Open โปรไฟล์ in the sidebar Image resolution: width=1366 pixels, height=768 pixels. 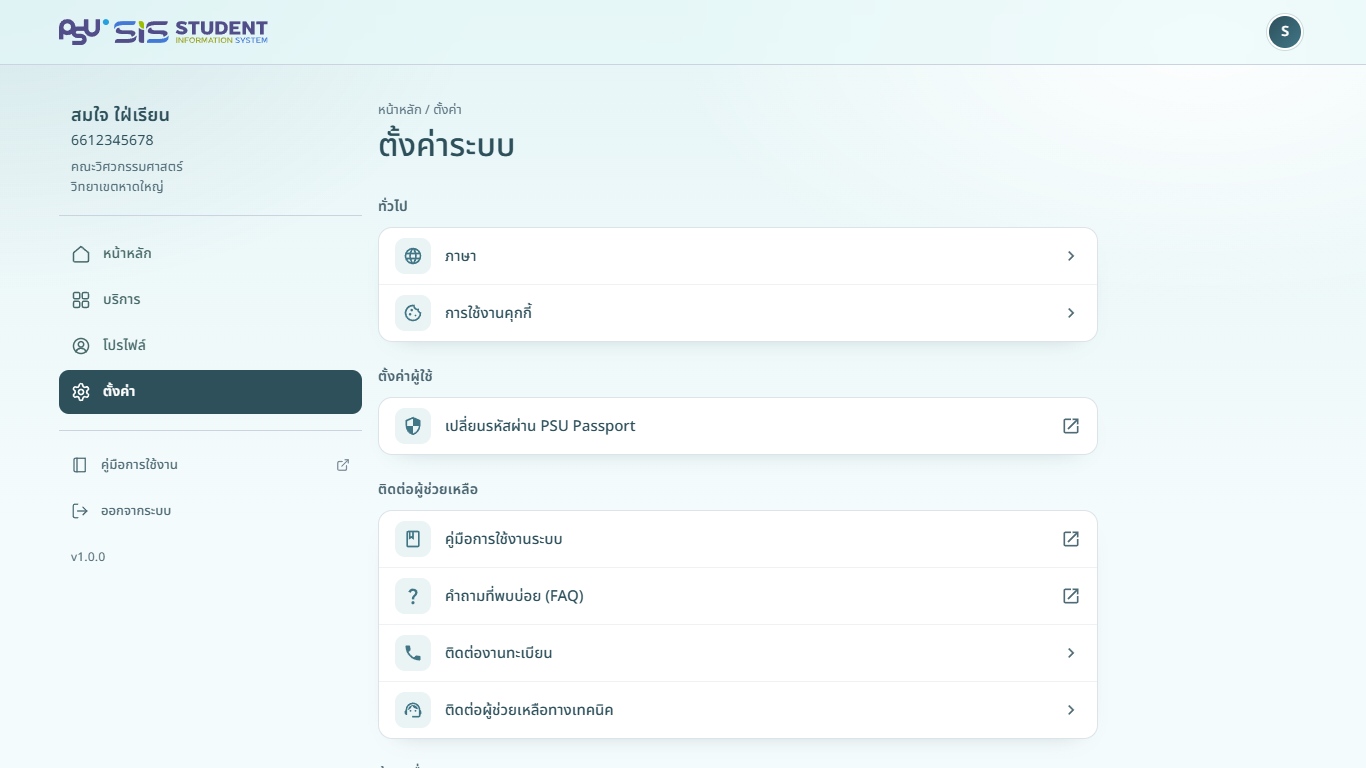(210, 346)
